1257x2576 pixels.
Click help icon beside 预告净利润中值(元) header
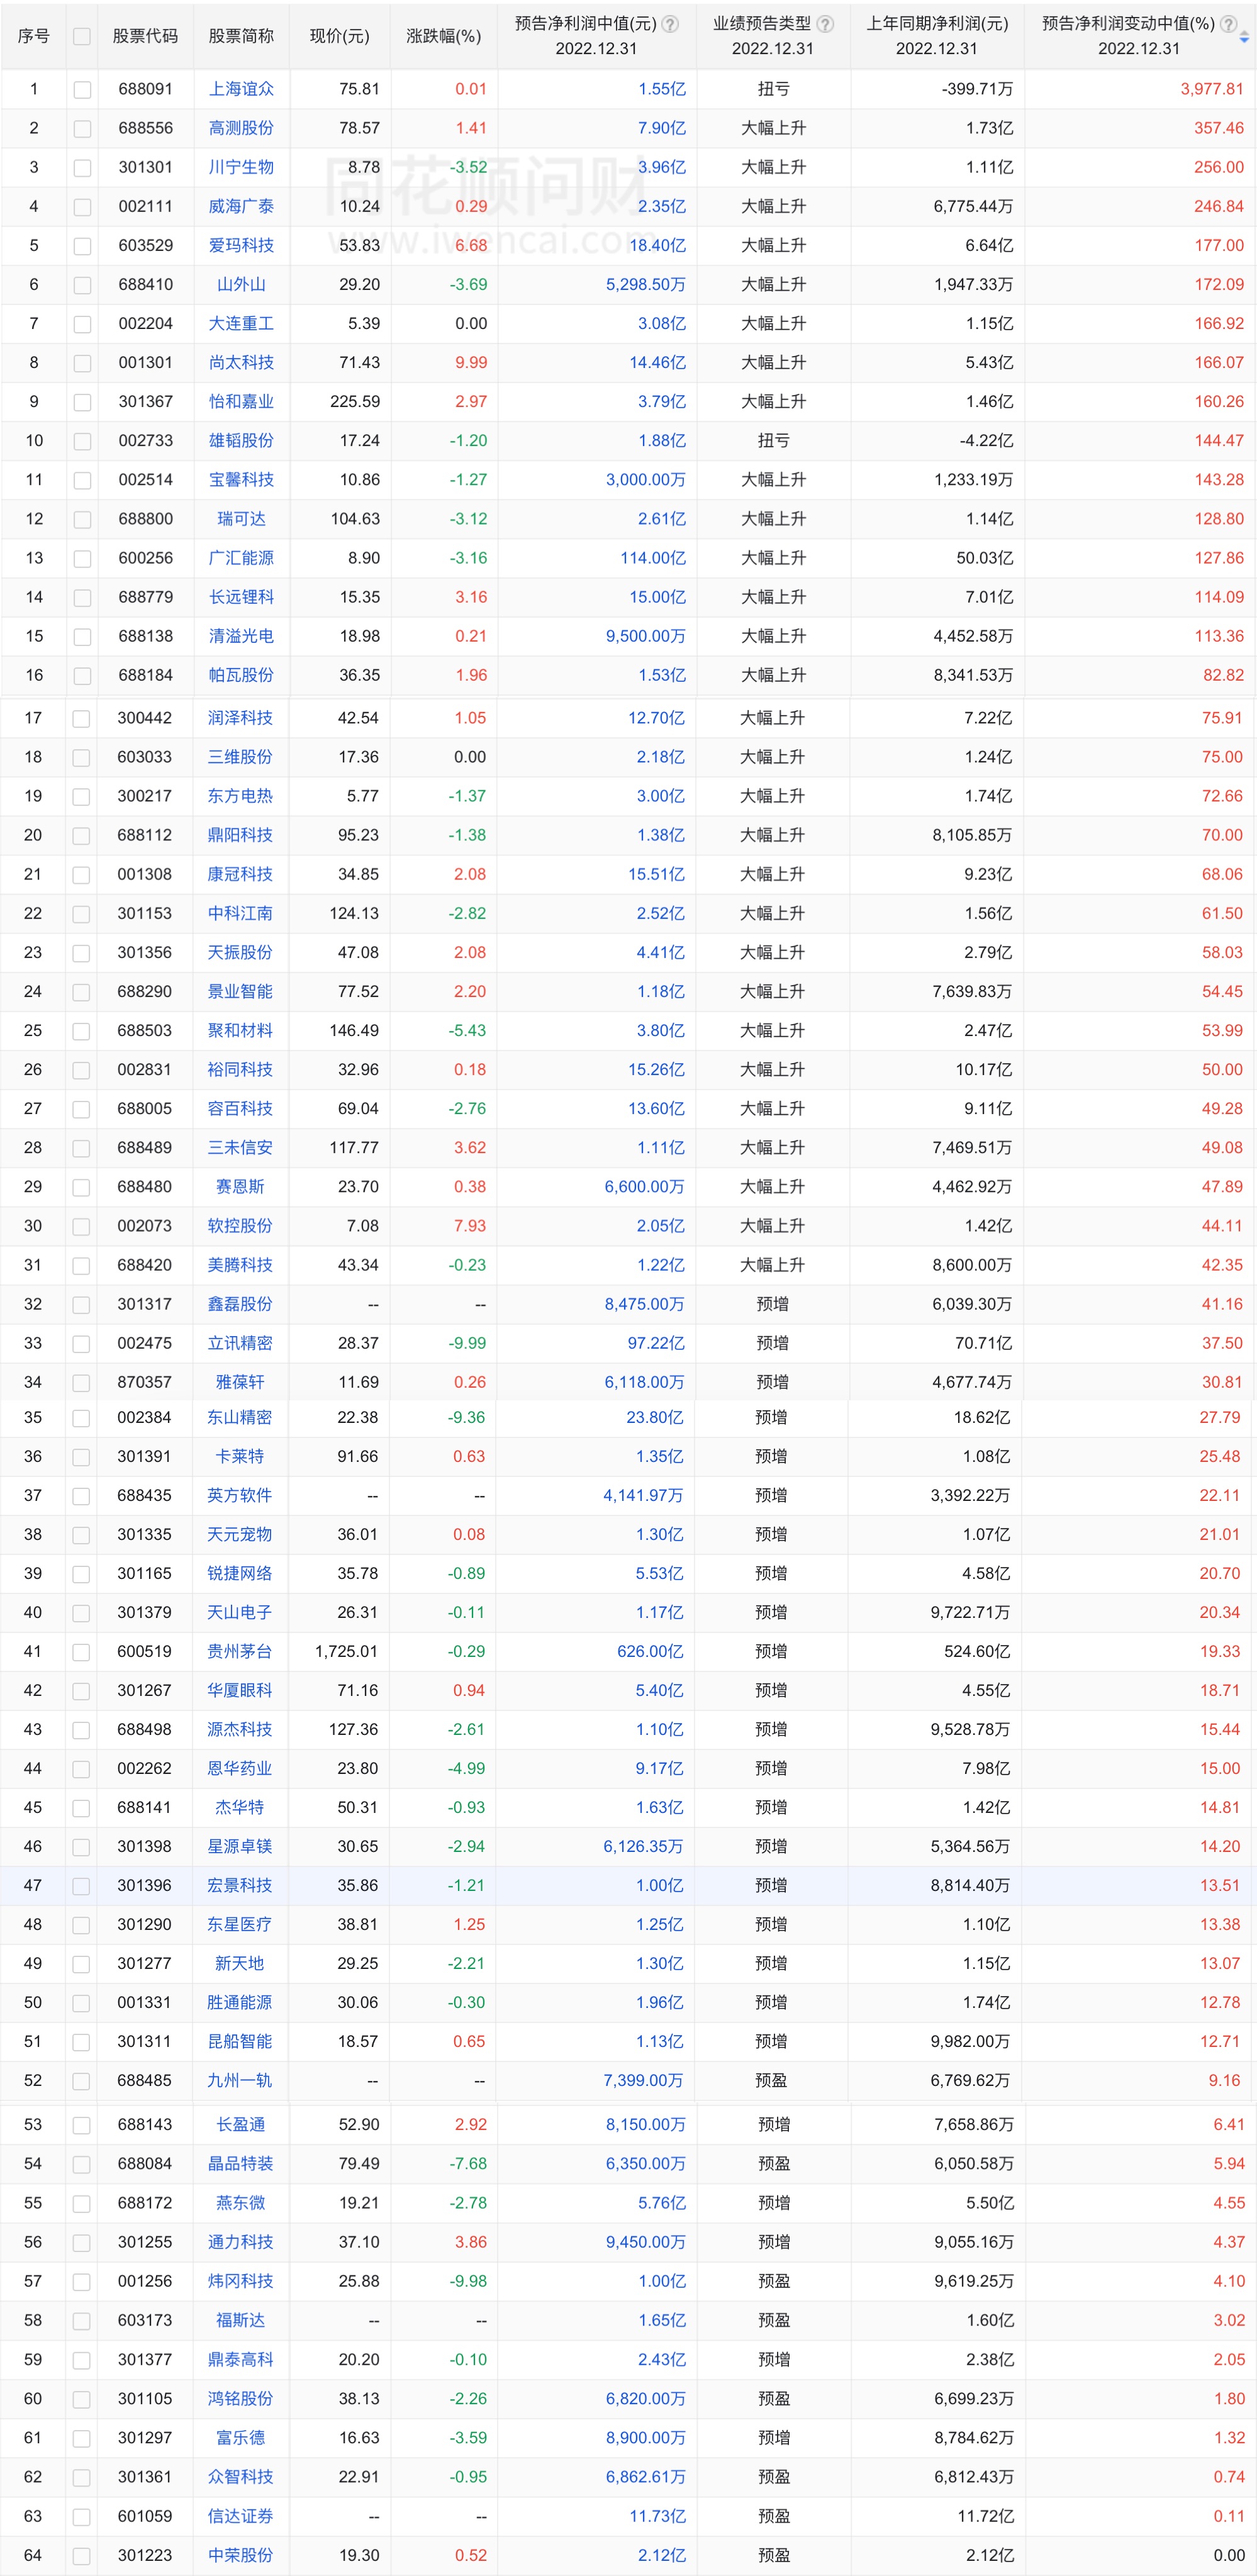point(671,24)
